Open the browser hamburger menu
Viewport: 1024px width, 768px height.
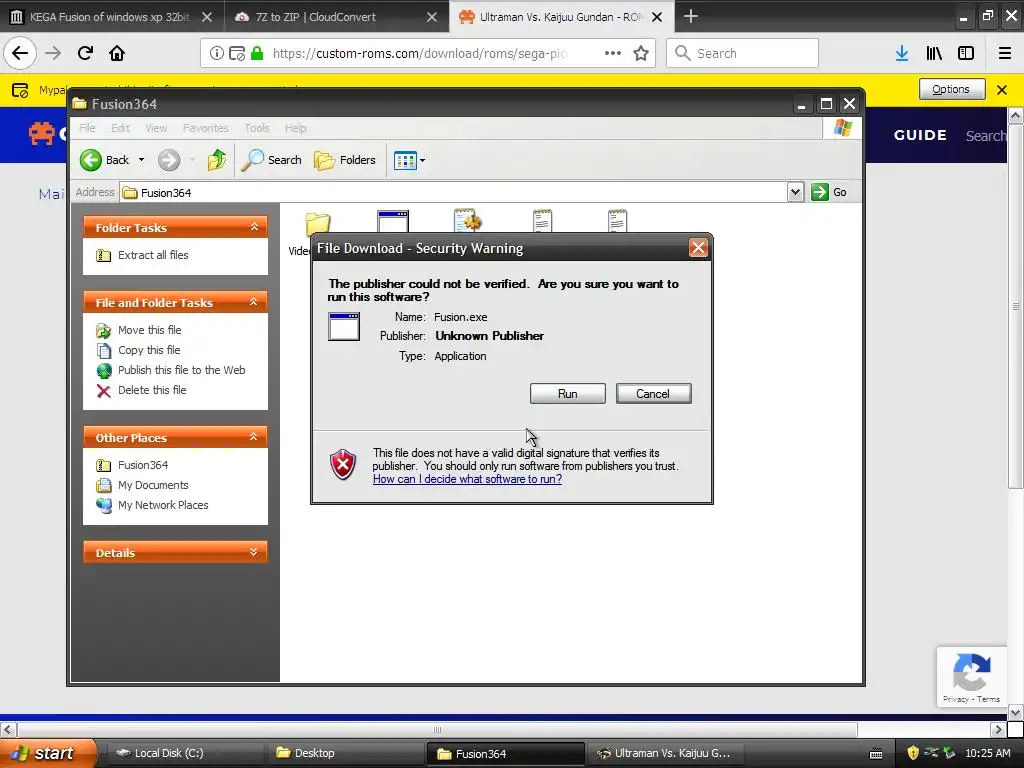pos(1004,53)
